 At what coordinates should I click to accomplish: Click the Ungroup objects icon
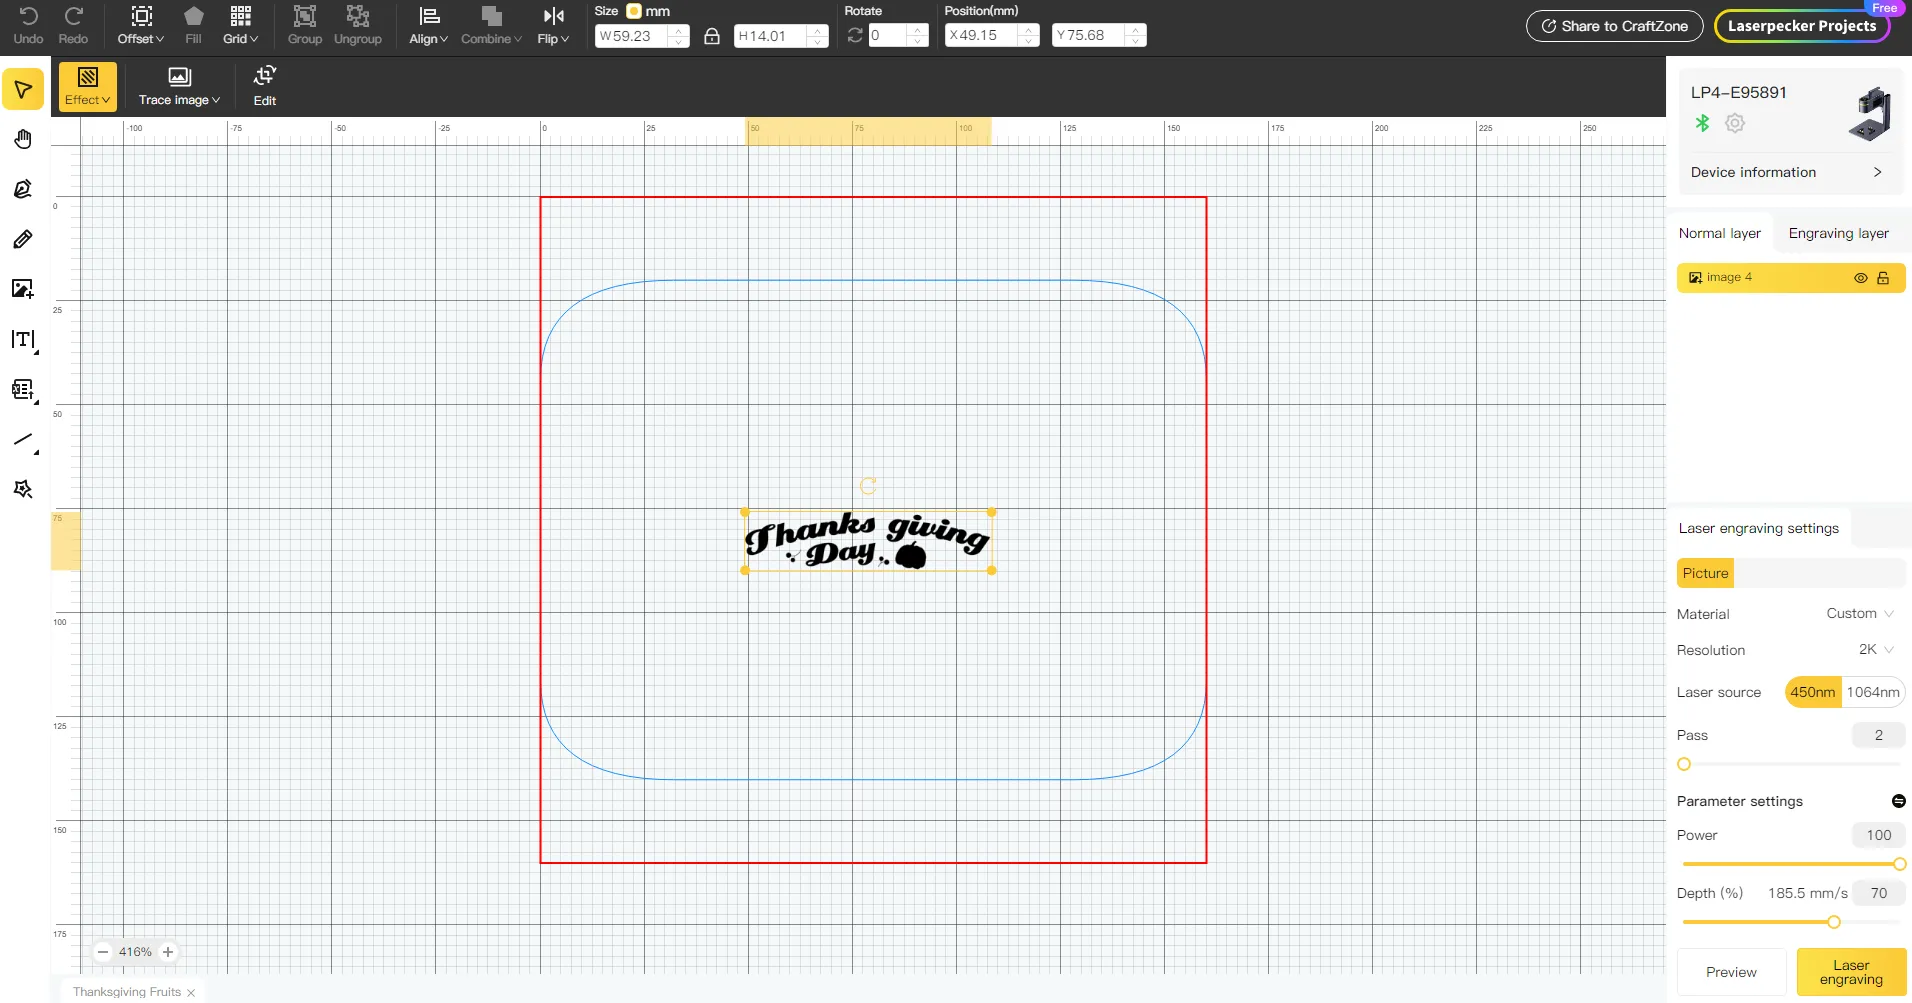pyautogui.click(x=357, y=26)
